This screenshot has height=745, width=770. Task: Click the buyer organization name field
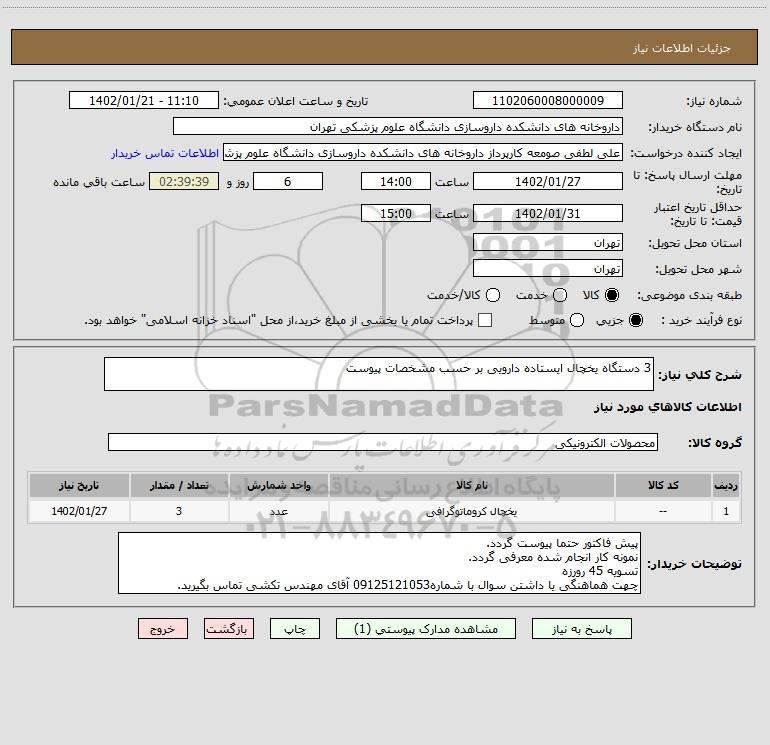click(x=398, y=127)
